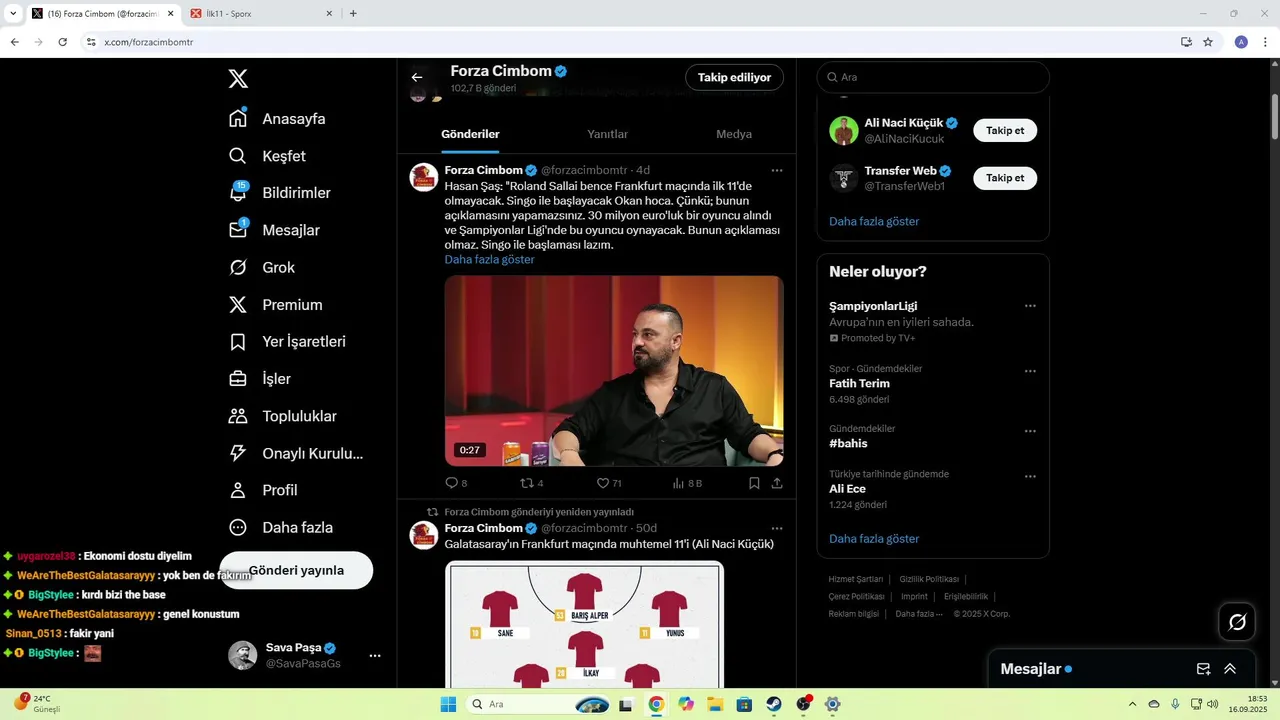Image resolution: width=1280 pixels, height=720 pixels.
Task: Compose new message in Mesajlar drawer
Action: coord(1204,669)
